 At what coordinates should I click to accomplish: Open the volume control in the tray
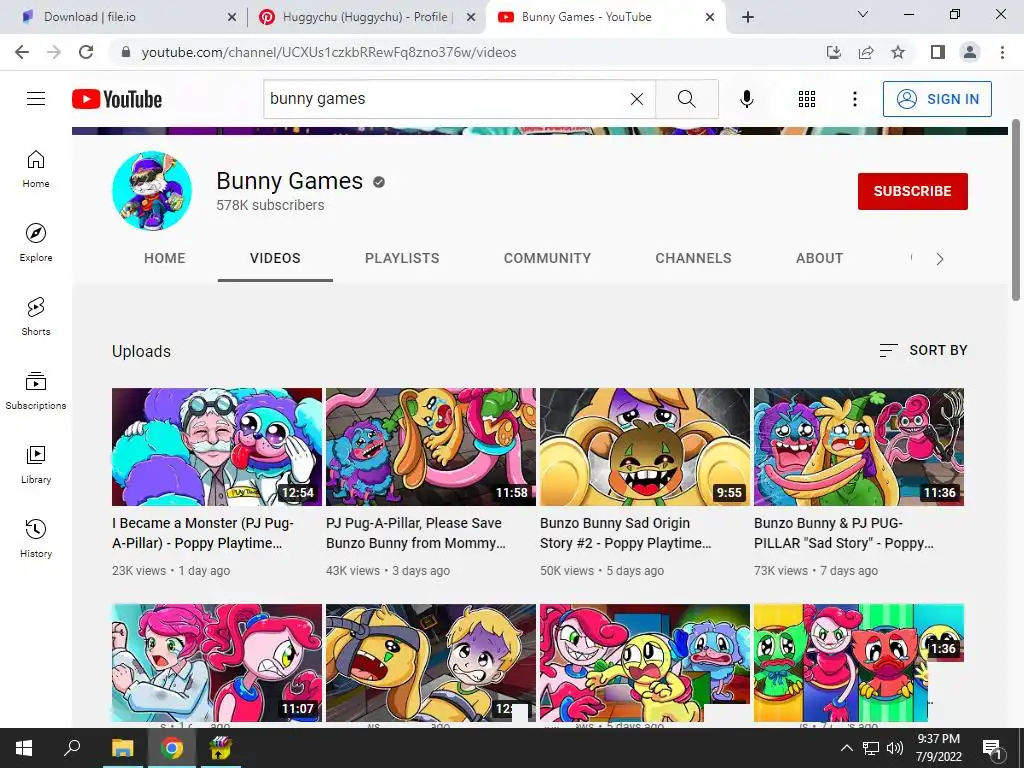(895, 748)
